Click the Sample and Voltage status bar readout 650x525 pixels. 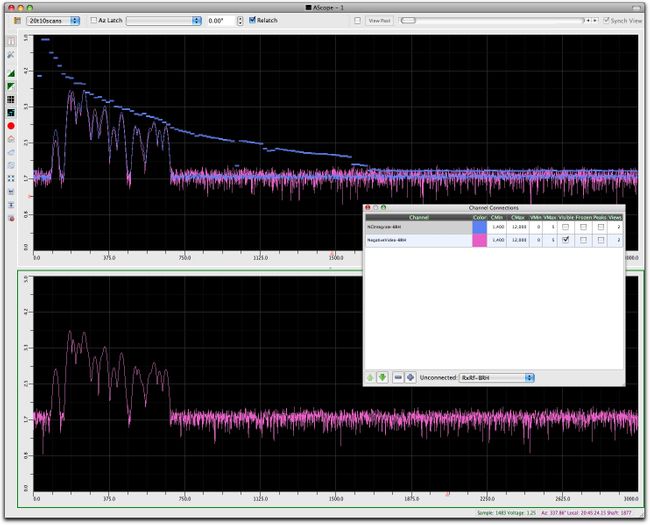point(507,513)
